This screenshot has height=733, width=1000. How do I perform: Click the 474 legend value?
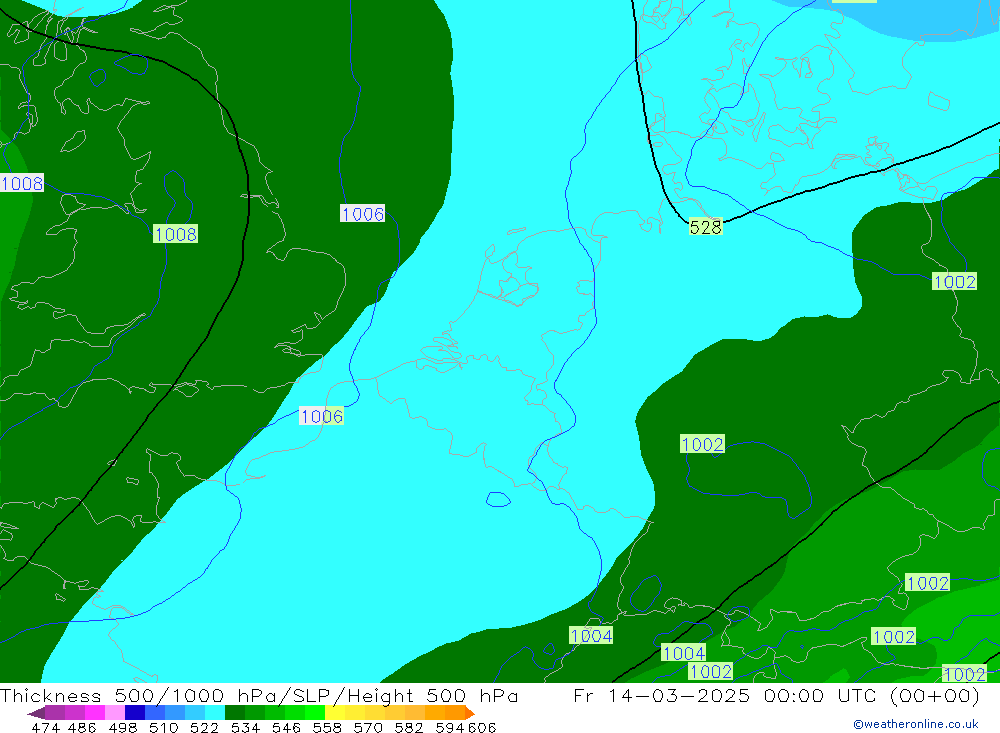click(x=45, y=727)
